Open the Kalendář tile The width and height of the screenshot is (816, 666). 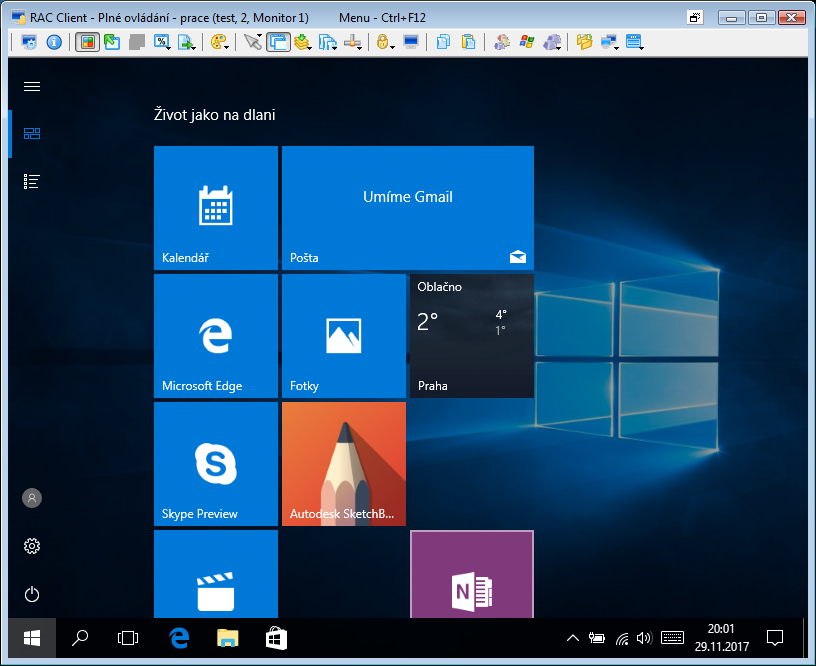coord(216,208)
